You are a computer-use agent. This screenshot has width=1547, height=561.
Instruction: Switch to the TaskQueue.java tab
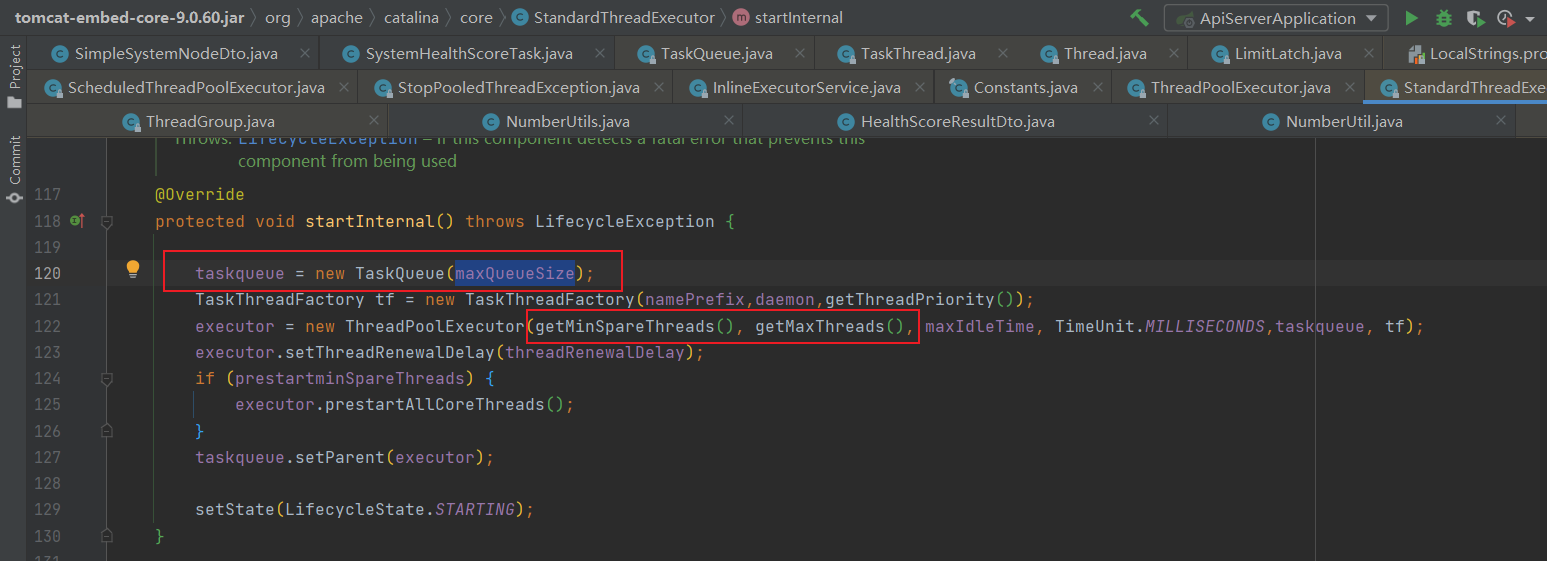tap(717, 54)
